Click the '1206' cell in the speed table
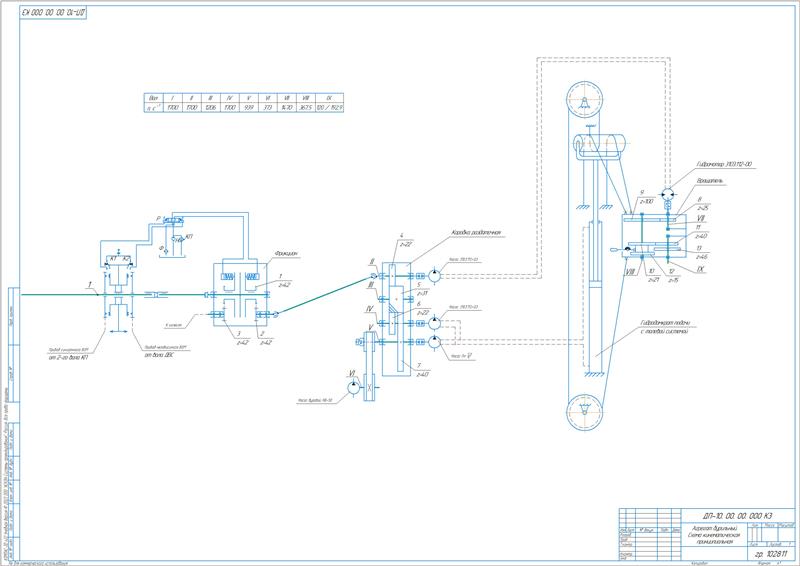The width and height of the screenshot is (800, 566). 210,108
